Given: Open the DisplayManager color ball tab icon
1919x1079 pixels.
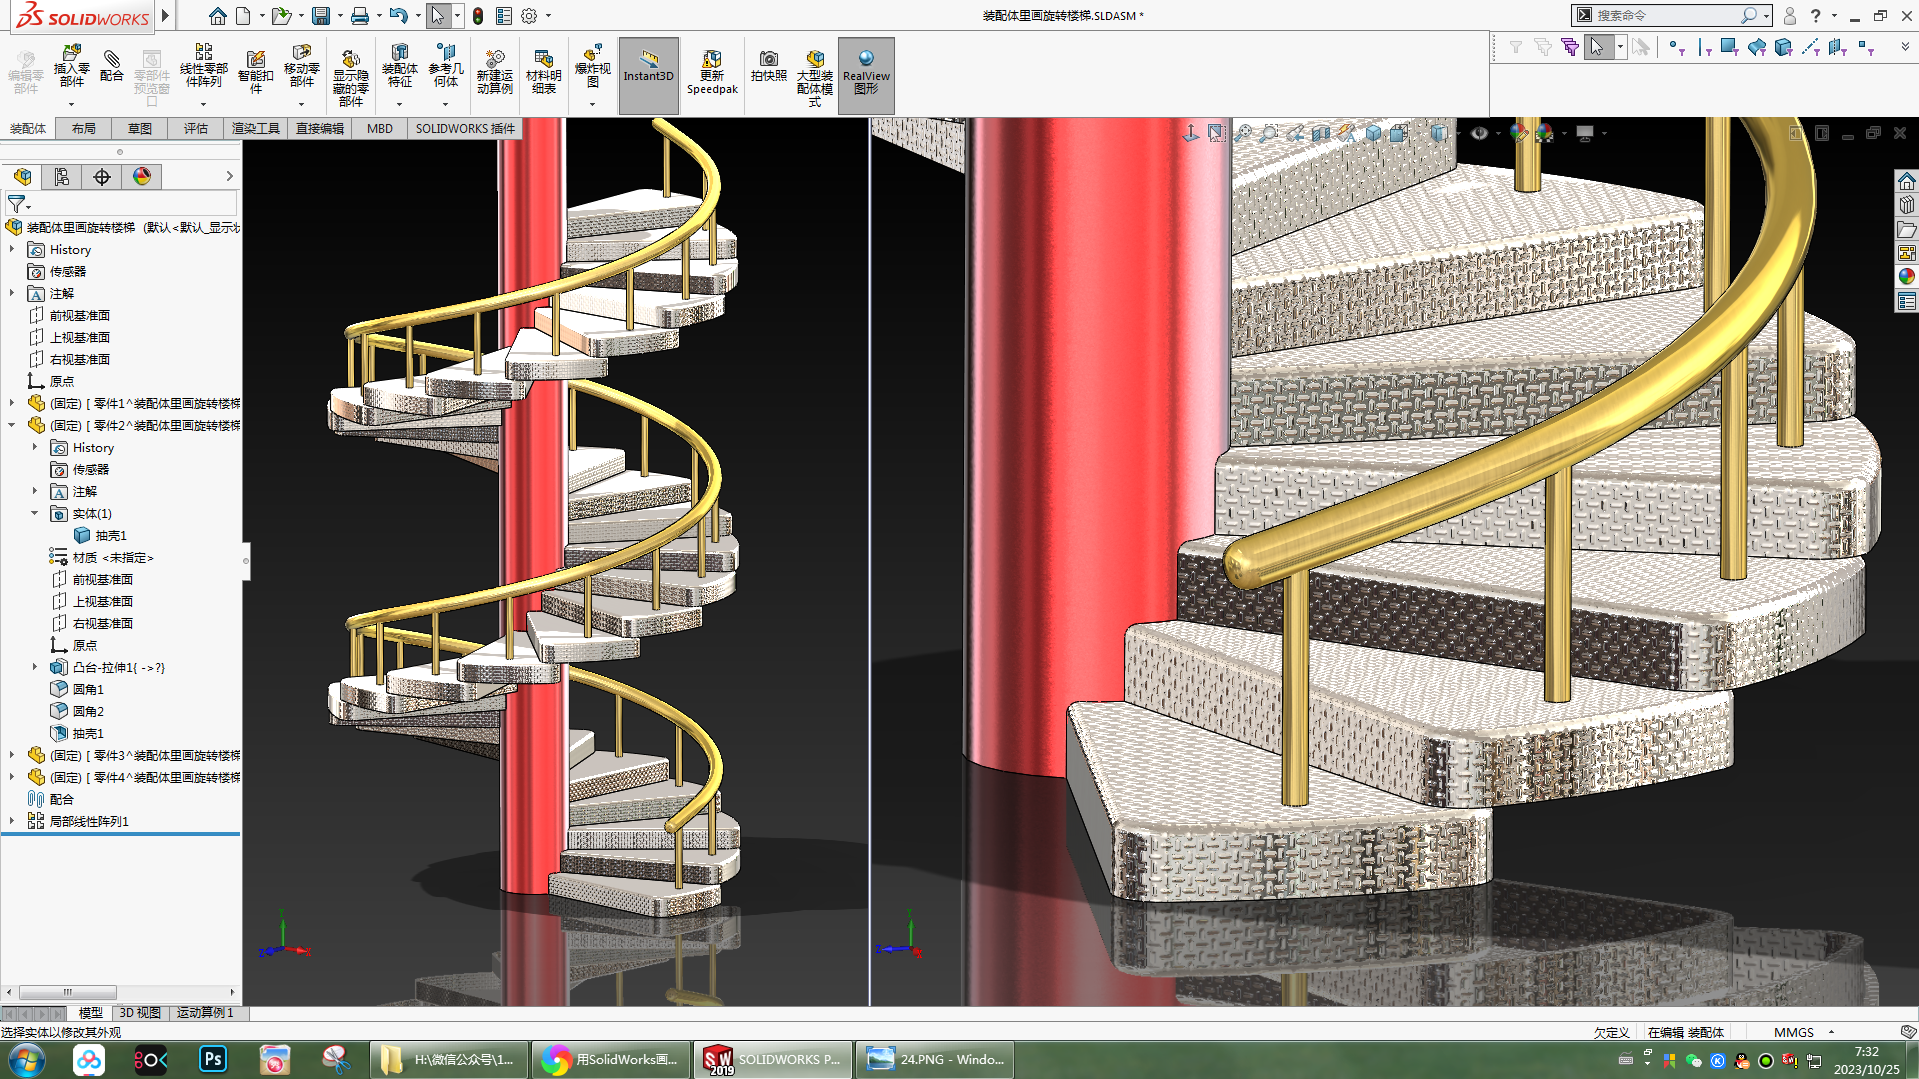Looking at the screenshot, I should coord(142,177).
